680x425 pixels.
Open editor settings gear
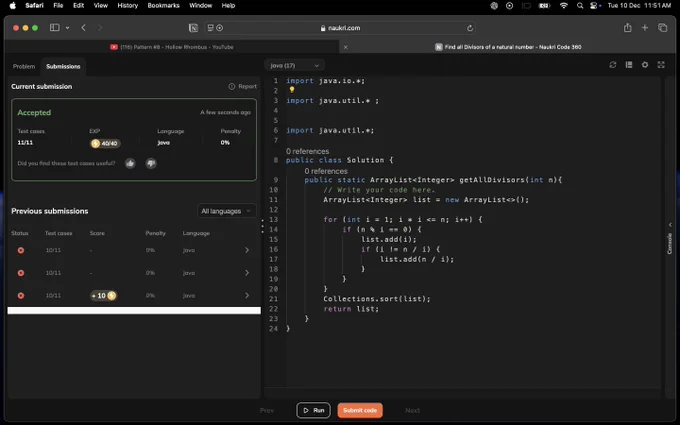point(645,65)
